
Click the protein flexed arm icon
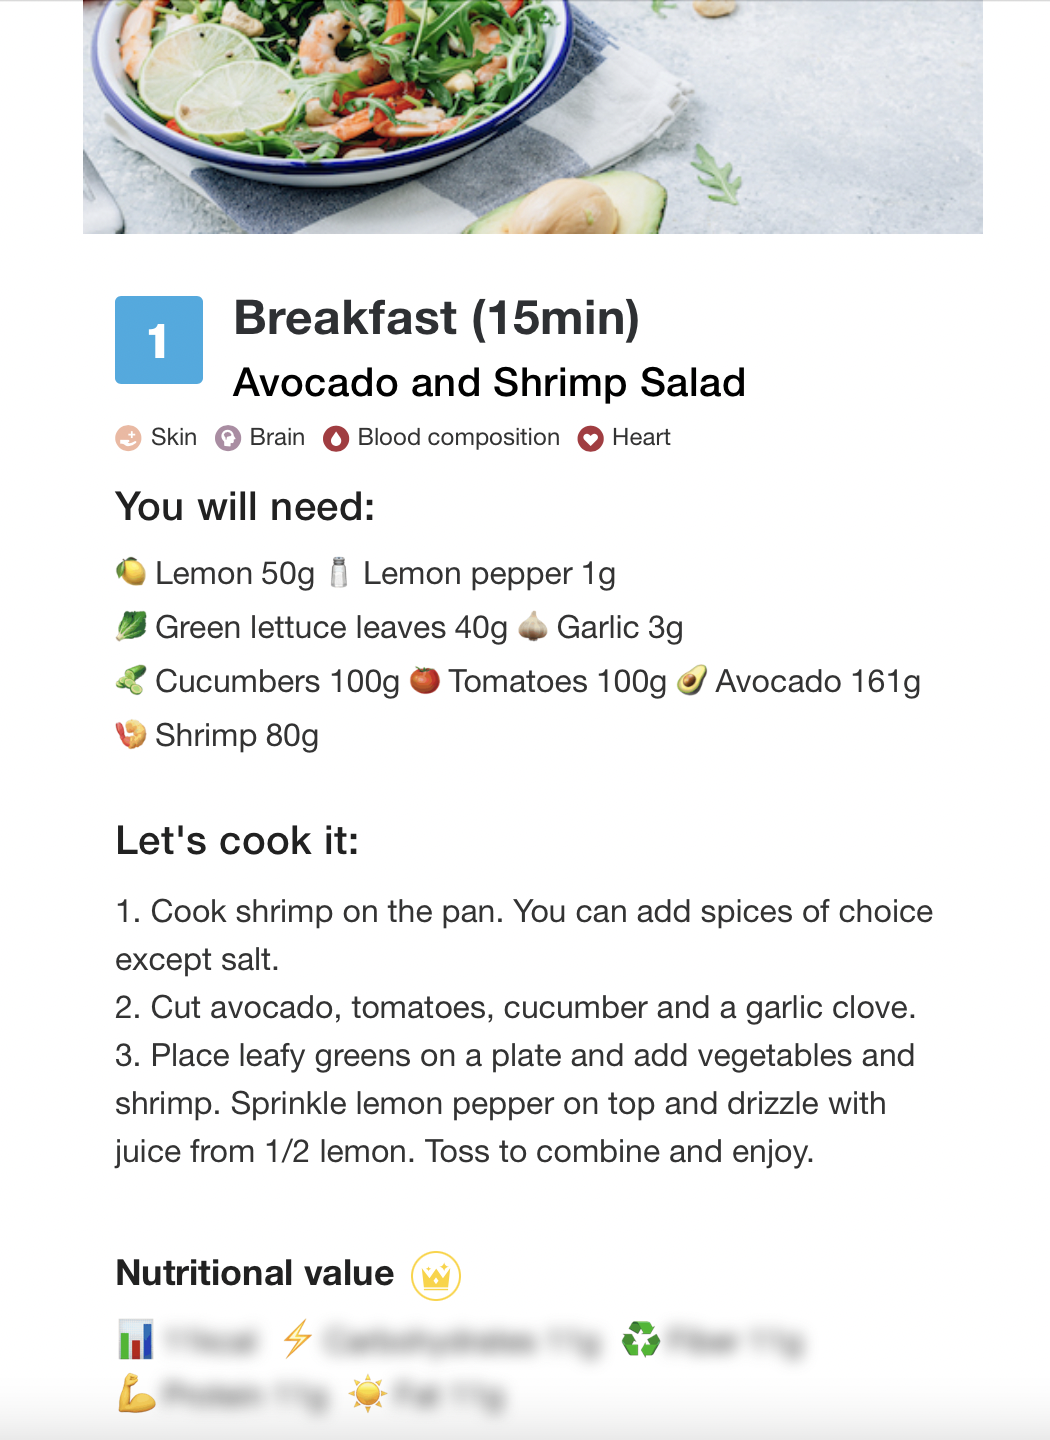tap(136, 1393)
